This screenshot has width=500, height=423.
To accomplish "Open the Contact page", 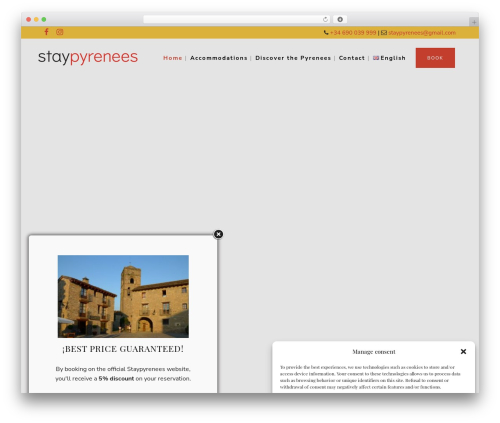I will (352, 58).
